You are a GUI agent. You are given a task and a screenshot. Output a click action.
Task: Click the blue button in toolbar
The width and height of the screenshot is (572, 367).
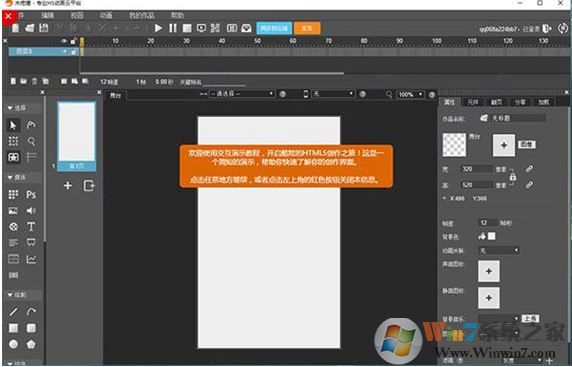(x=274, y=28)
